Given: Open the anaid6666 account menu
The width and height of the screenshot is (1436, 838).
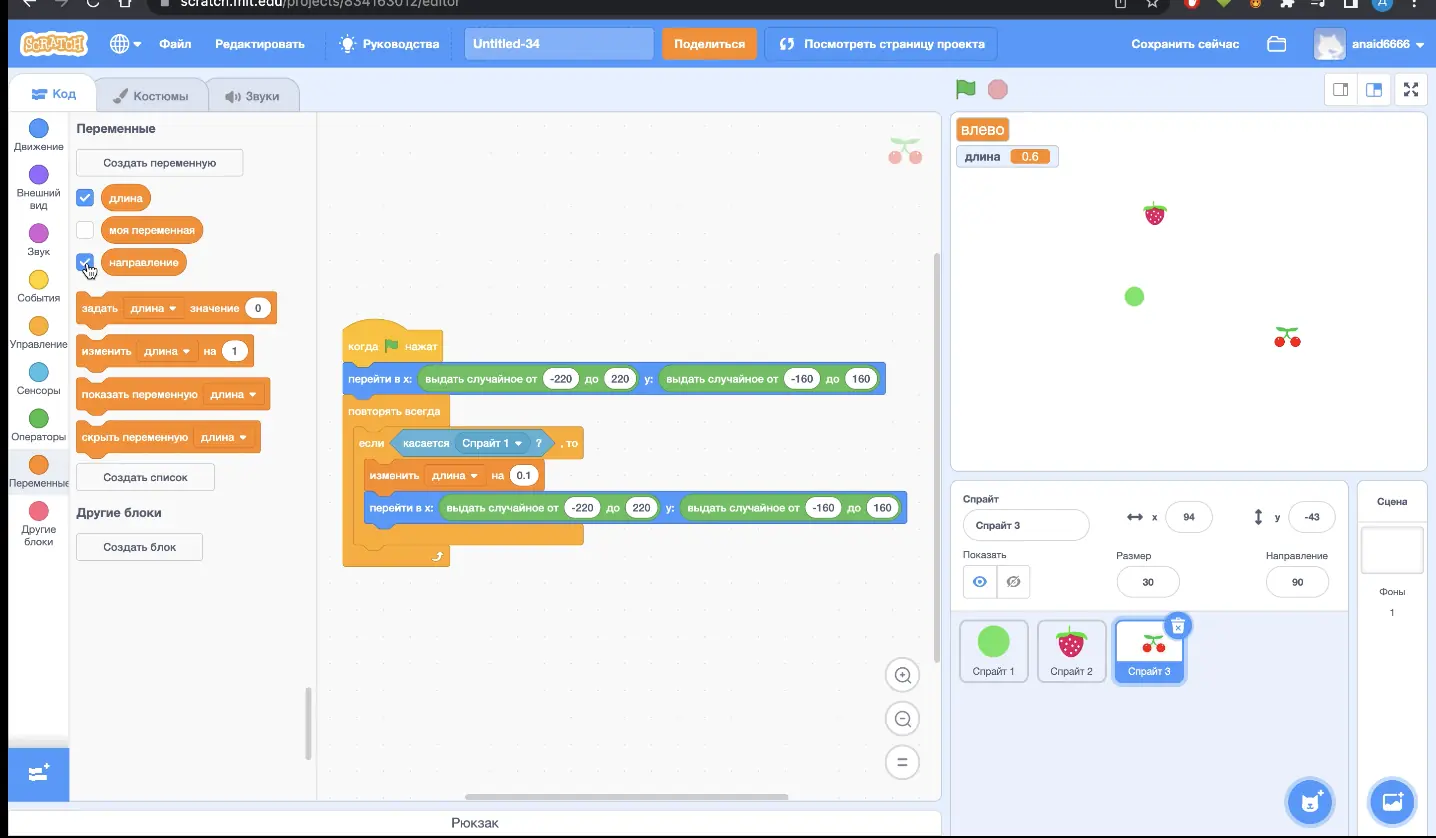Looking at the screenshot, I should point(1369,44).
